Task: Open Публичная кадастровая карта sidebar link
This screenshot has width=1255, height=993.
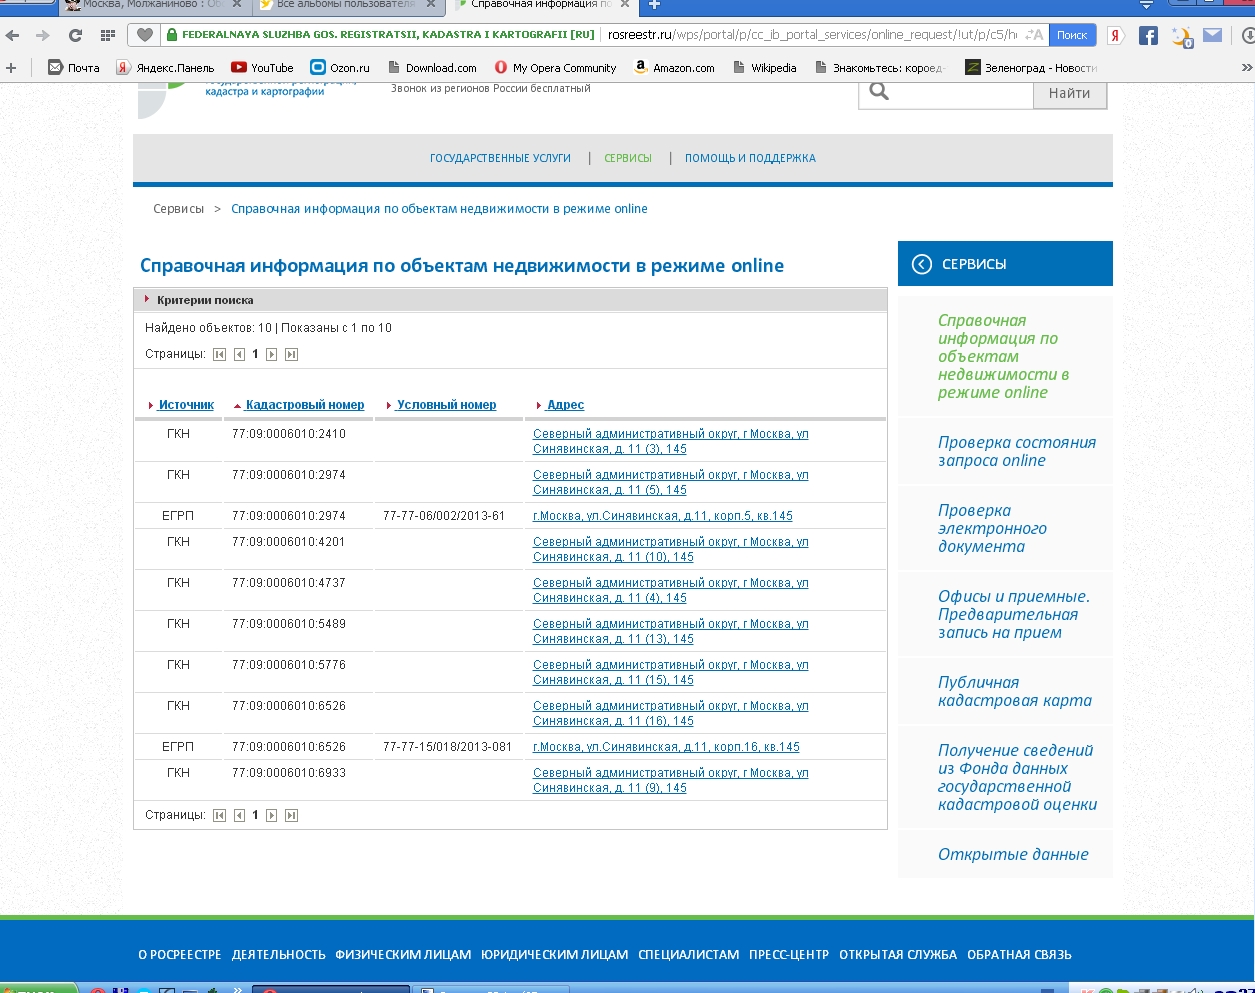Action: pyautogui.click(x=1014, y=691)
